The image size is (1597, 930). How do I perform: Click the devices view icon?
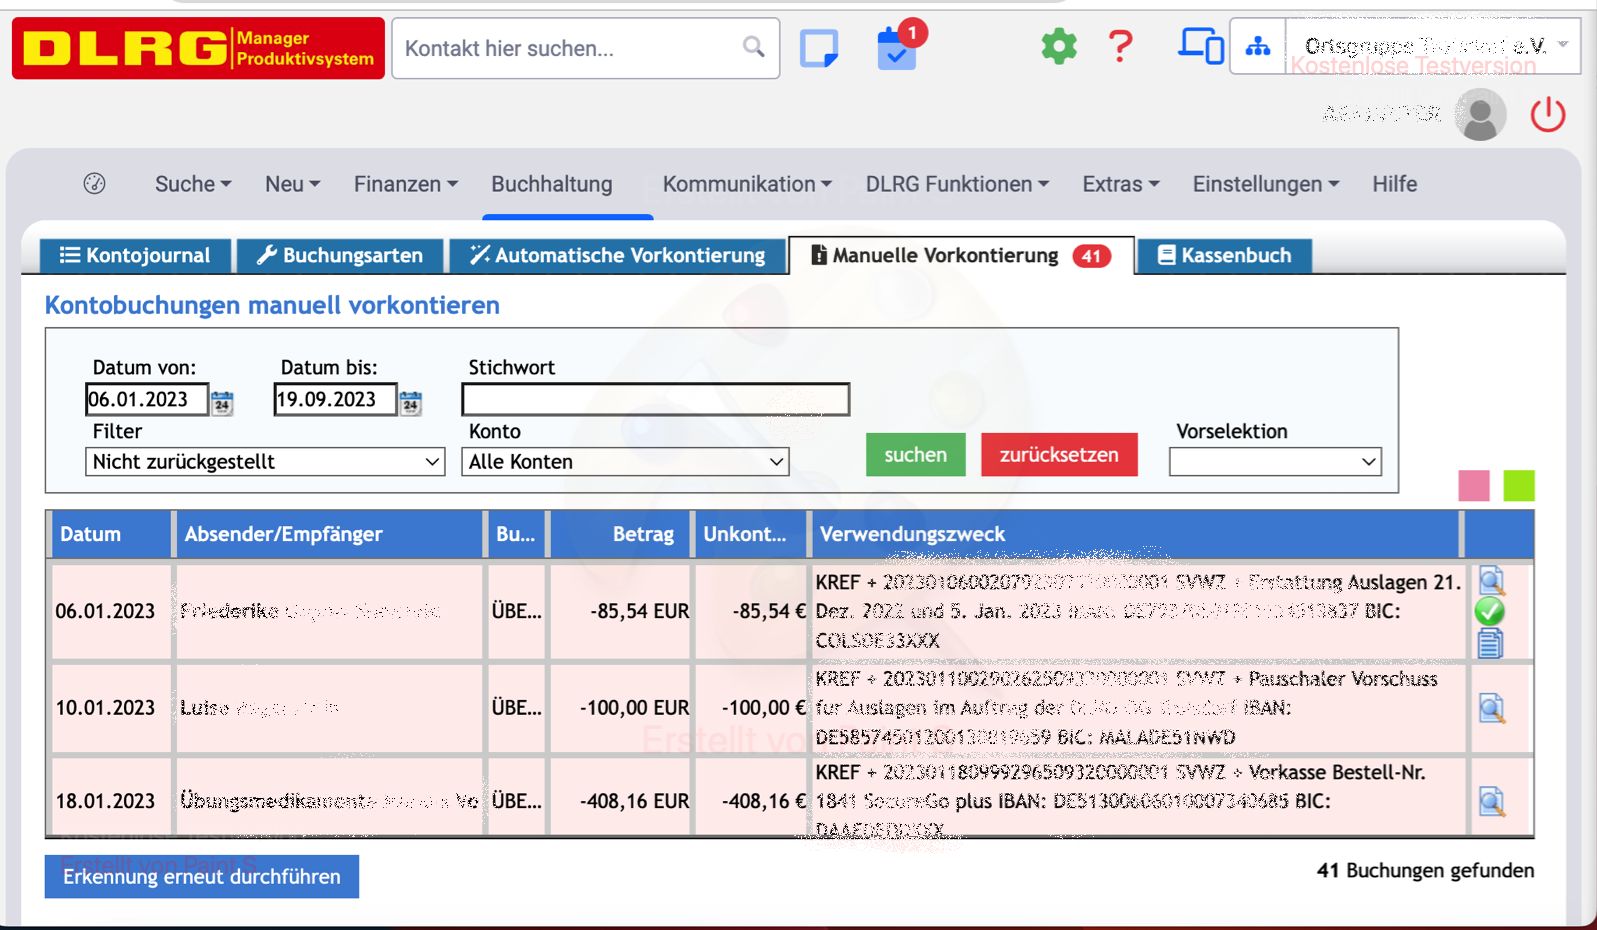pos(1200,46)
